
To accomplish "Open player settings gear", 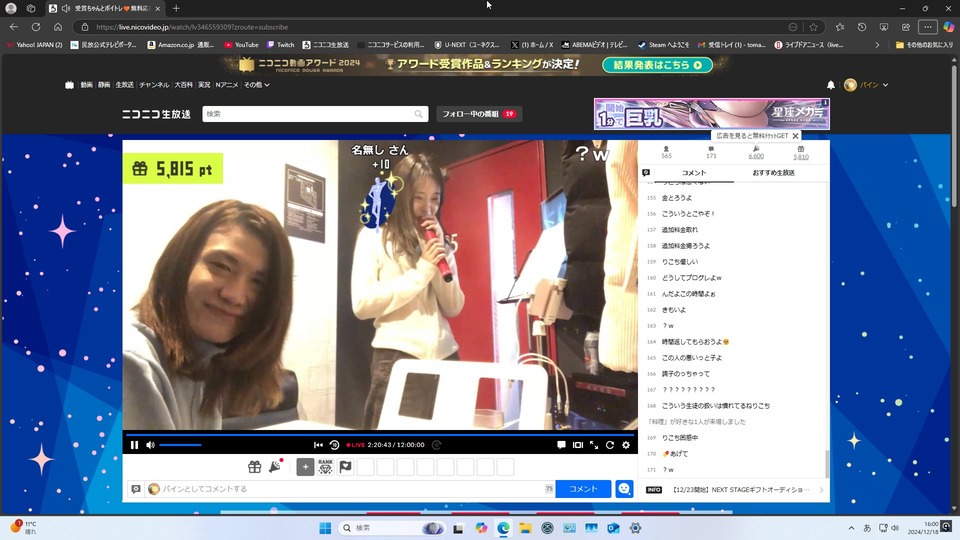I will tap(626, 445).
